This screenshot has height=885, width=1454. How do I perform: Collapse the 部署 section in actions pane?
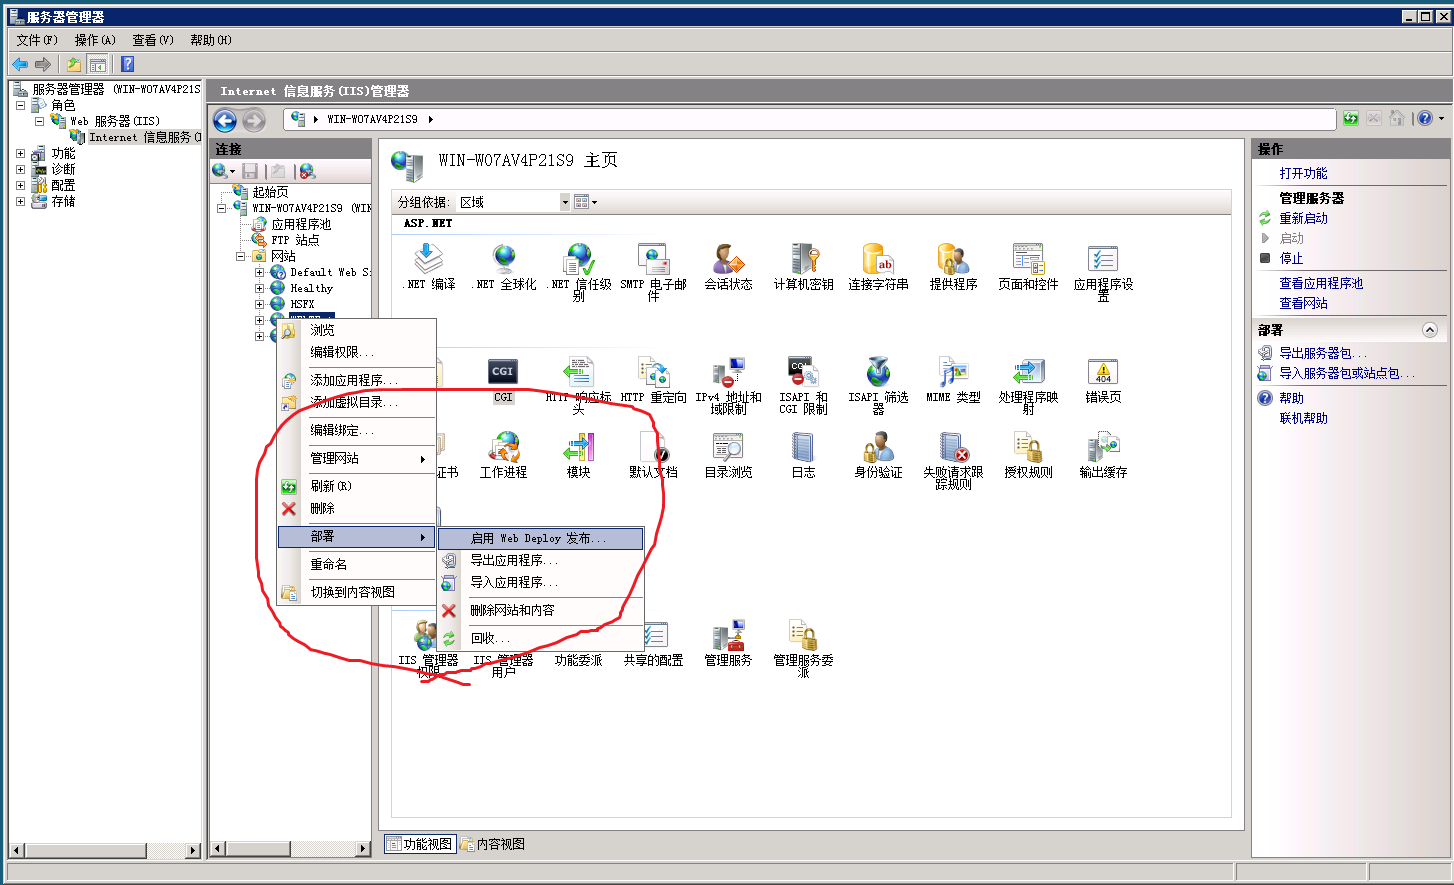pyautogui.click(x=1430, y=330)
